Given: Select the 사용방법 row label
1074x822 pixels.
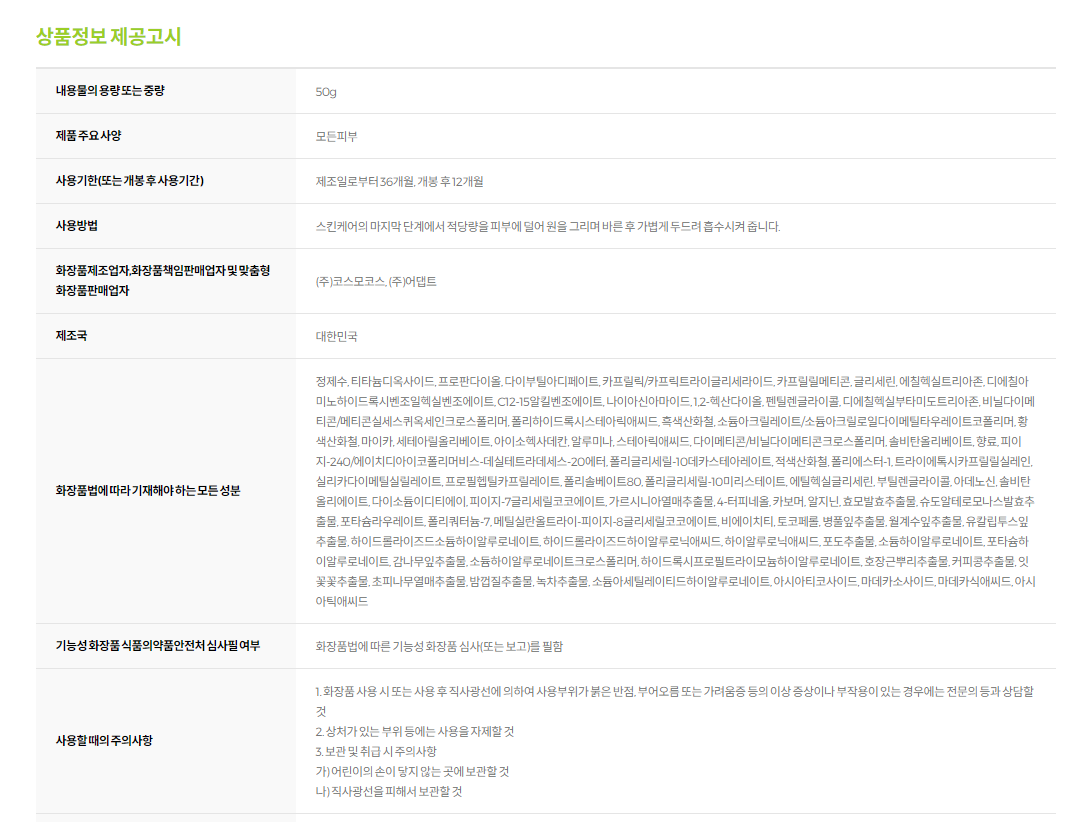Looking at the screenshot, I should coord(77,226).
